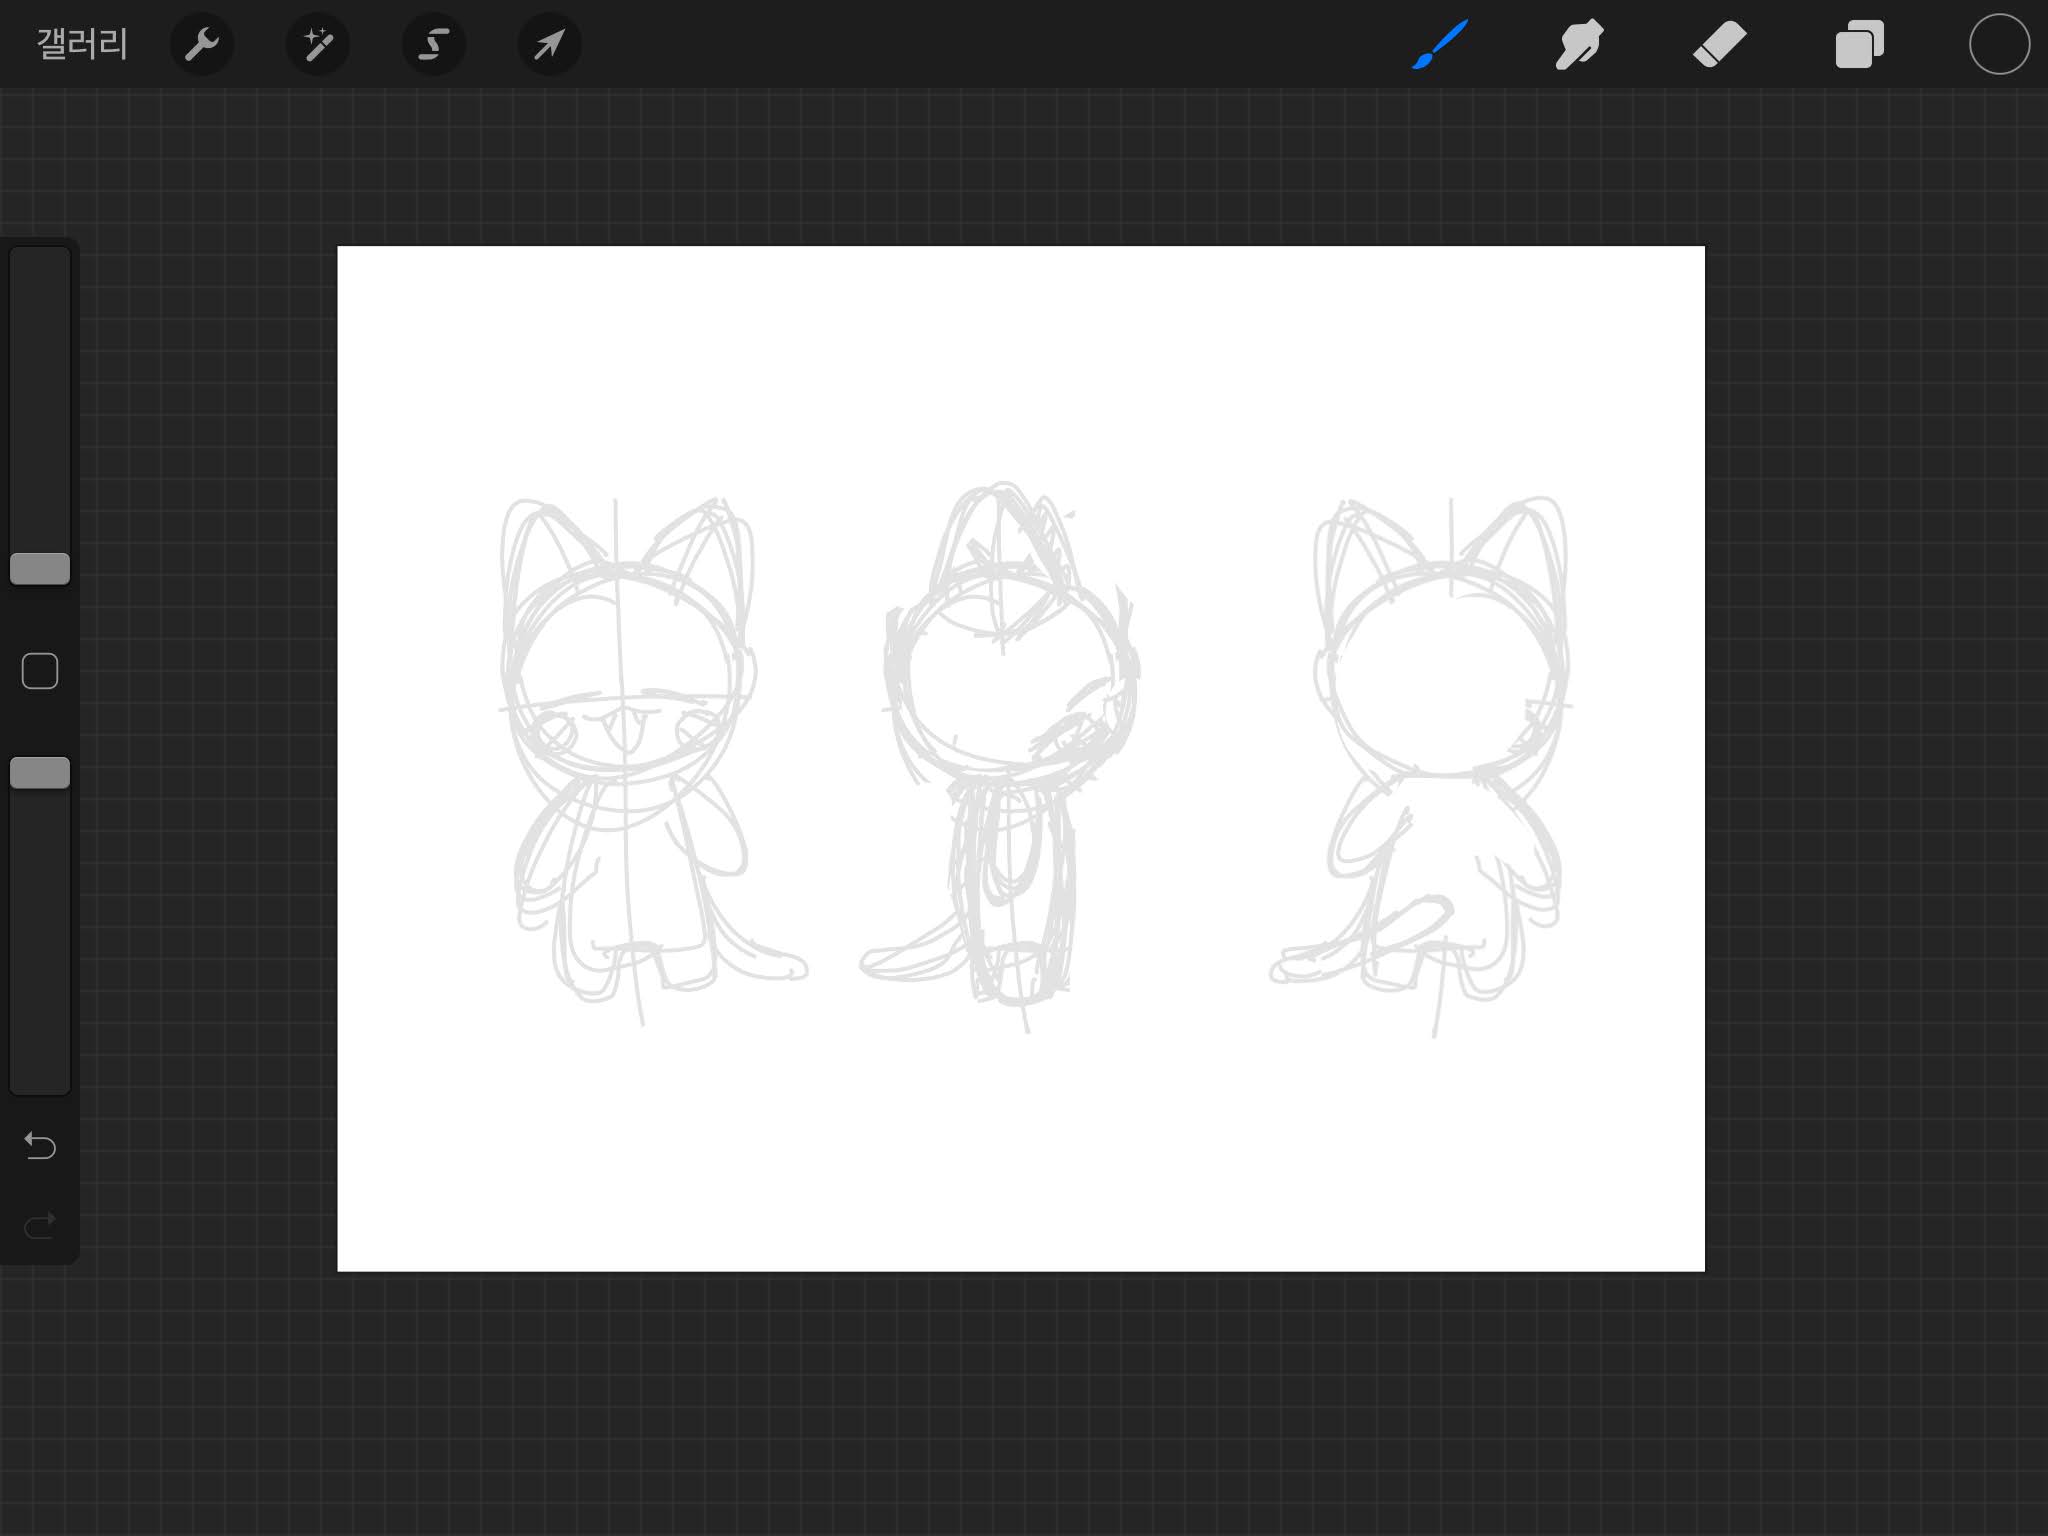Open the active color picker circle
The width and height of the screenshot is (2048, 1536).
point(1999,45)
